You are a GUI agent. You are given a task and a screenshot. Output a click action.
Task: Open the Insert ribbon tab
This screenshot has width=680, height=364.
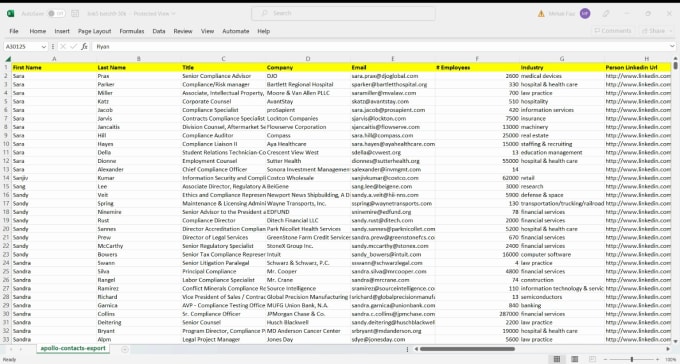tap(62, 31)
